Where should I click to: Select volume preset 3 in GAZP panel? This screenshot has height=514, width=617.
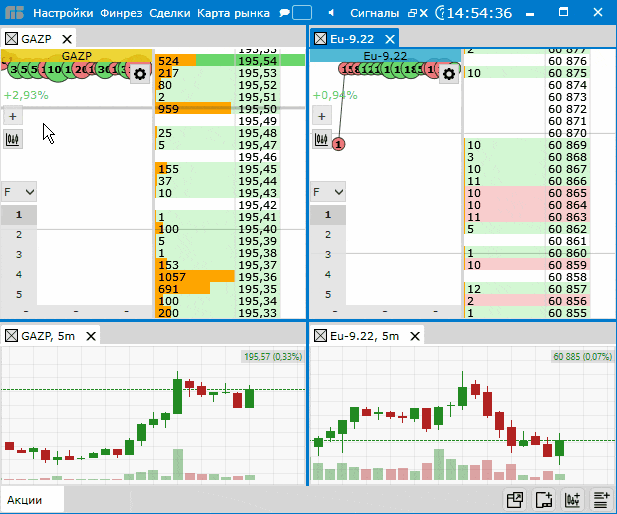[x=19, y=254]
